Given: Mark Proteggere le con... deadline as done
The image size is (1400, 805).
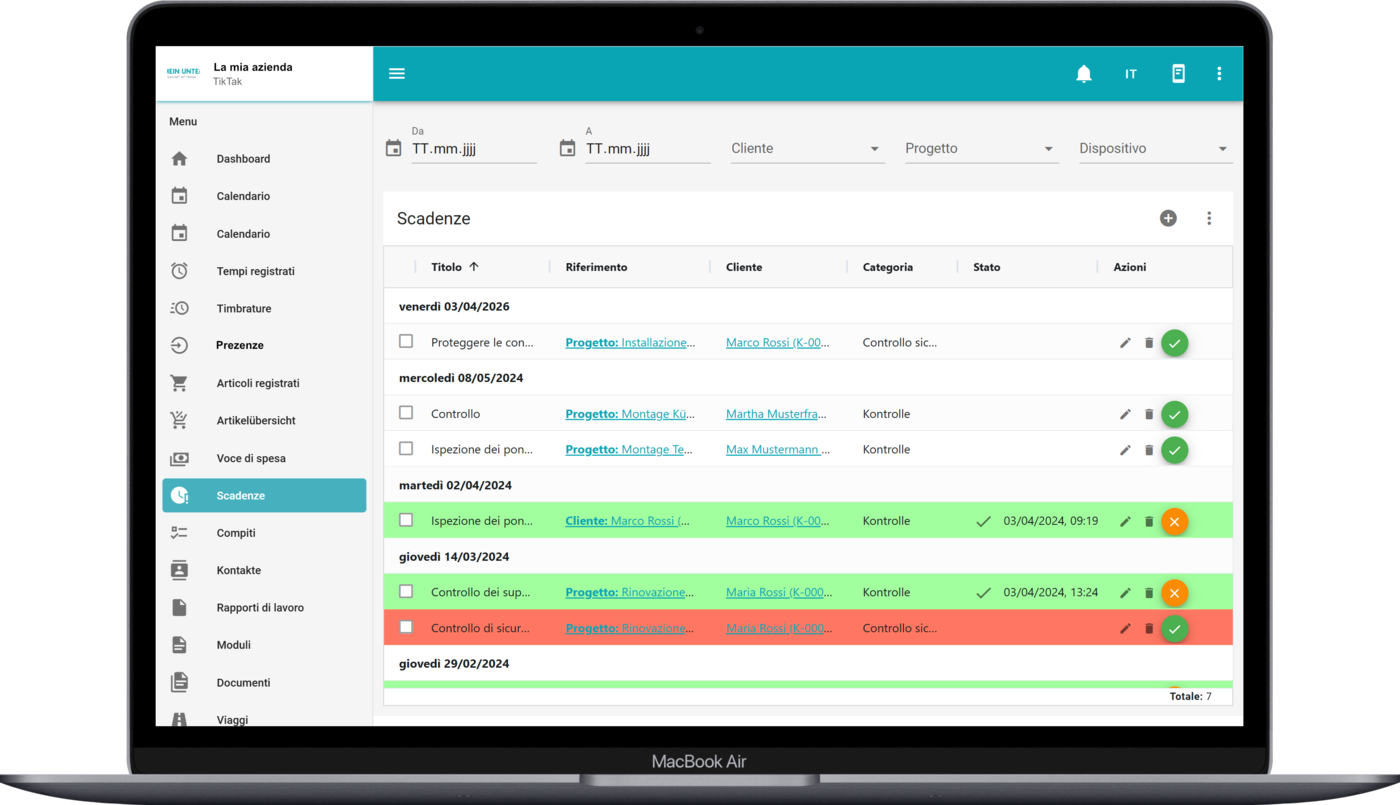Looking at the screenshot, I should coord(1174,343).
